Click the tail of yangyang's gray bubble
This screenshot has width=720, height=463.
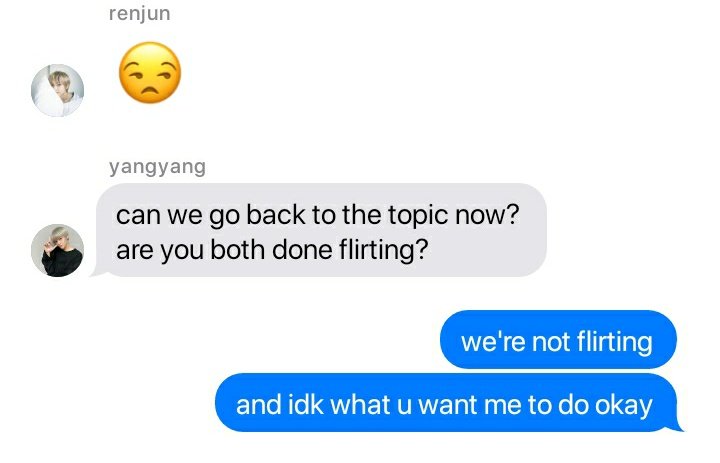tap(99, 271)
